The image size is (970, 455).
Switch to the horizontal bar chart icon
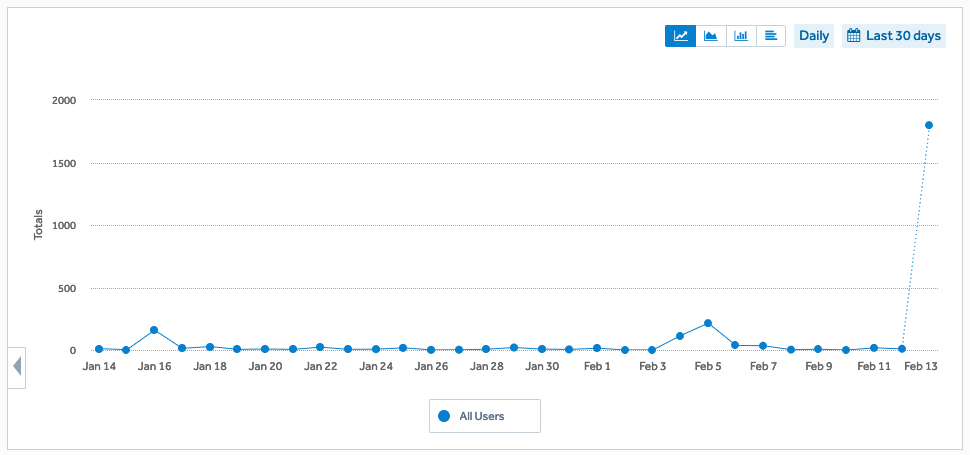[771, 36]
